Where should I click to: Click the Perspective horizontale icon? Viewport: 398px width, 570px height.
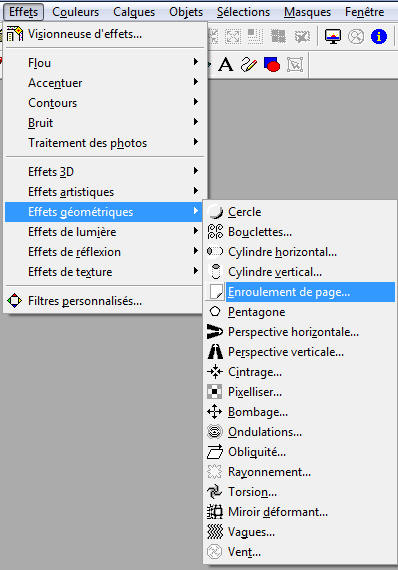[215, 332]
